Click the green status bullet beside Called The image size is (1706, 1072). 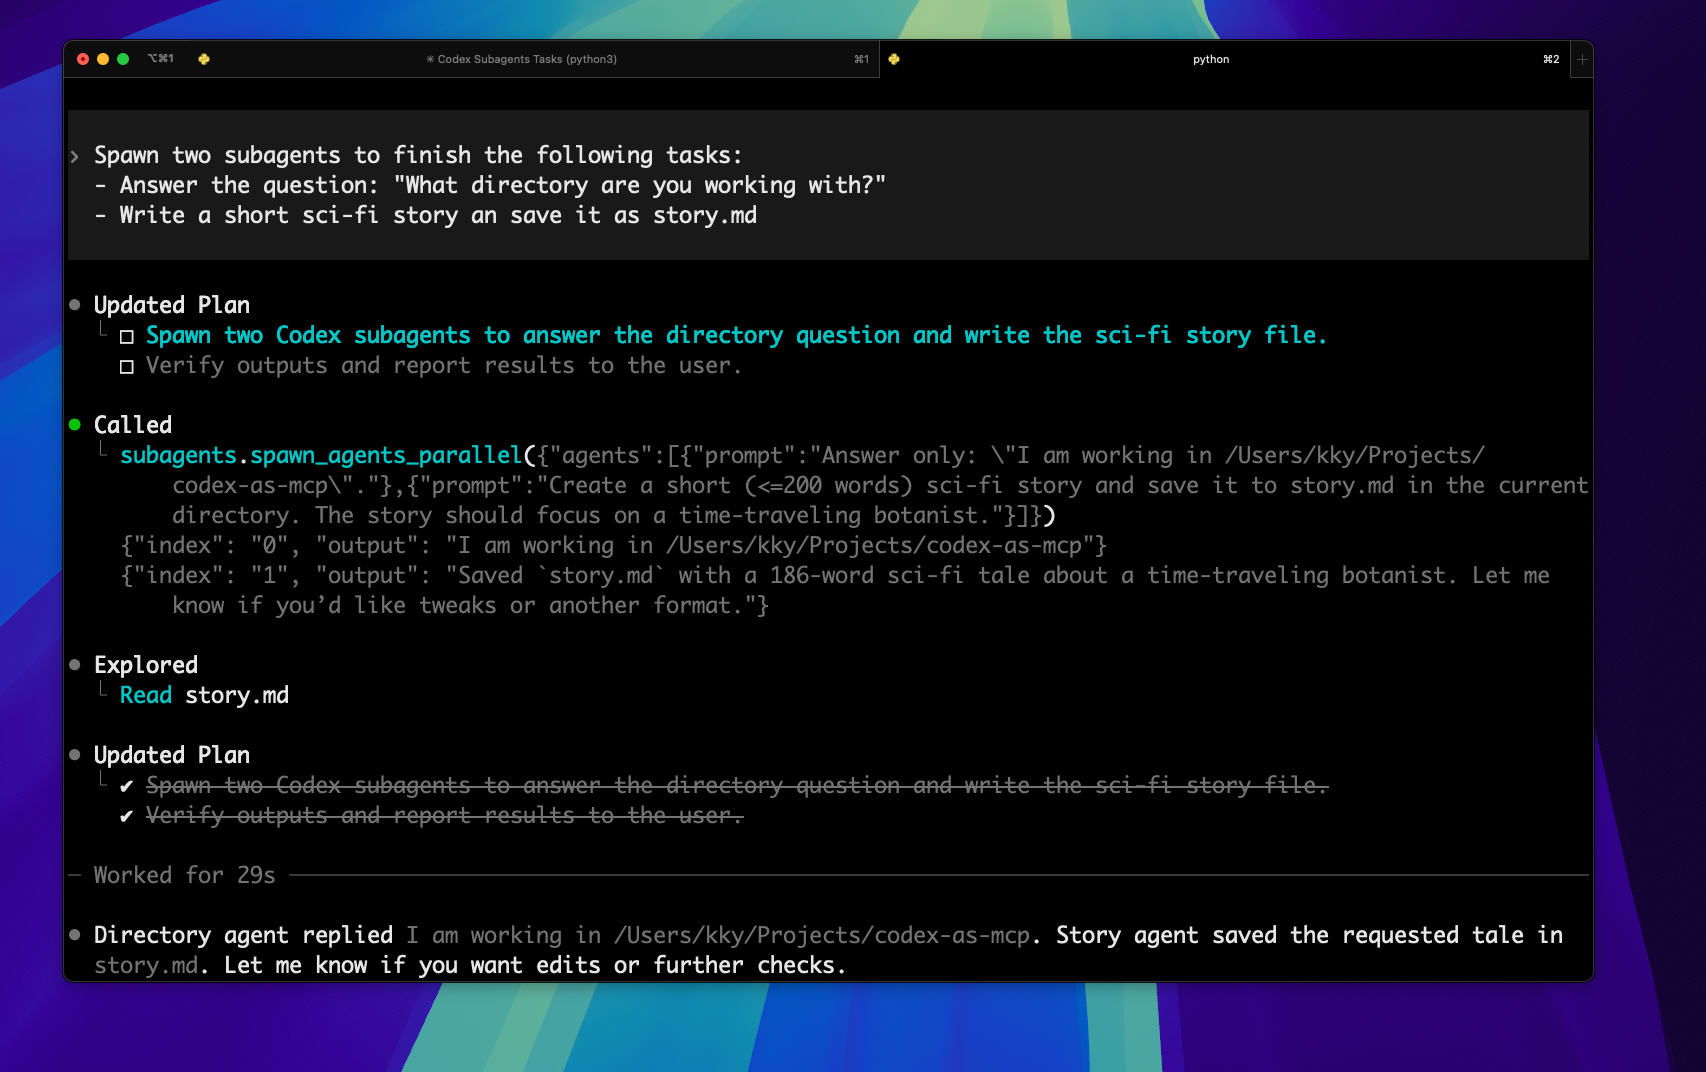pos(73,424)
